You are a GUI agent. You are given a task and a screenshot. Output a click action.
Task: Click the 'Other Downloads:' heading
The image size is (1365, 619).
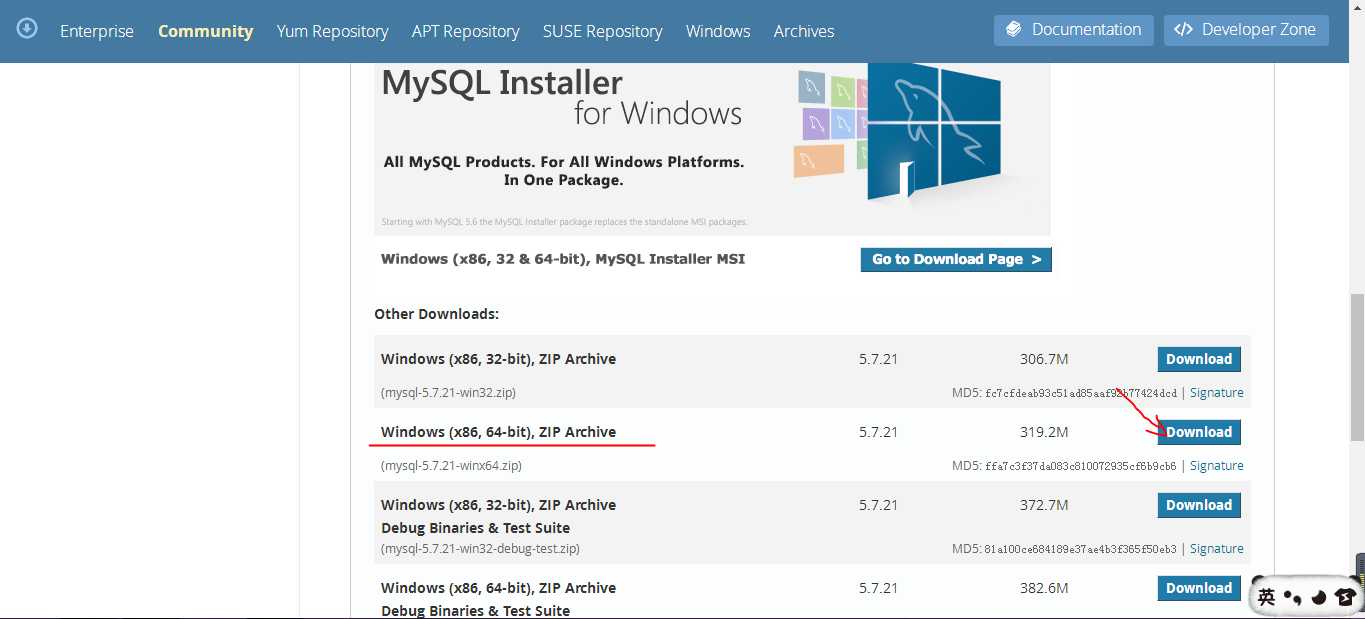(x=436, y=314)
